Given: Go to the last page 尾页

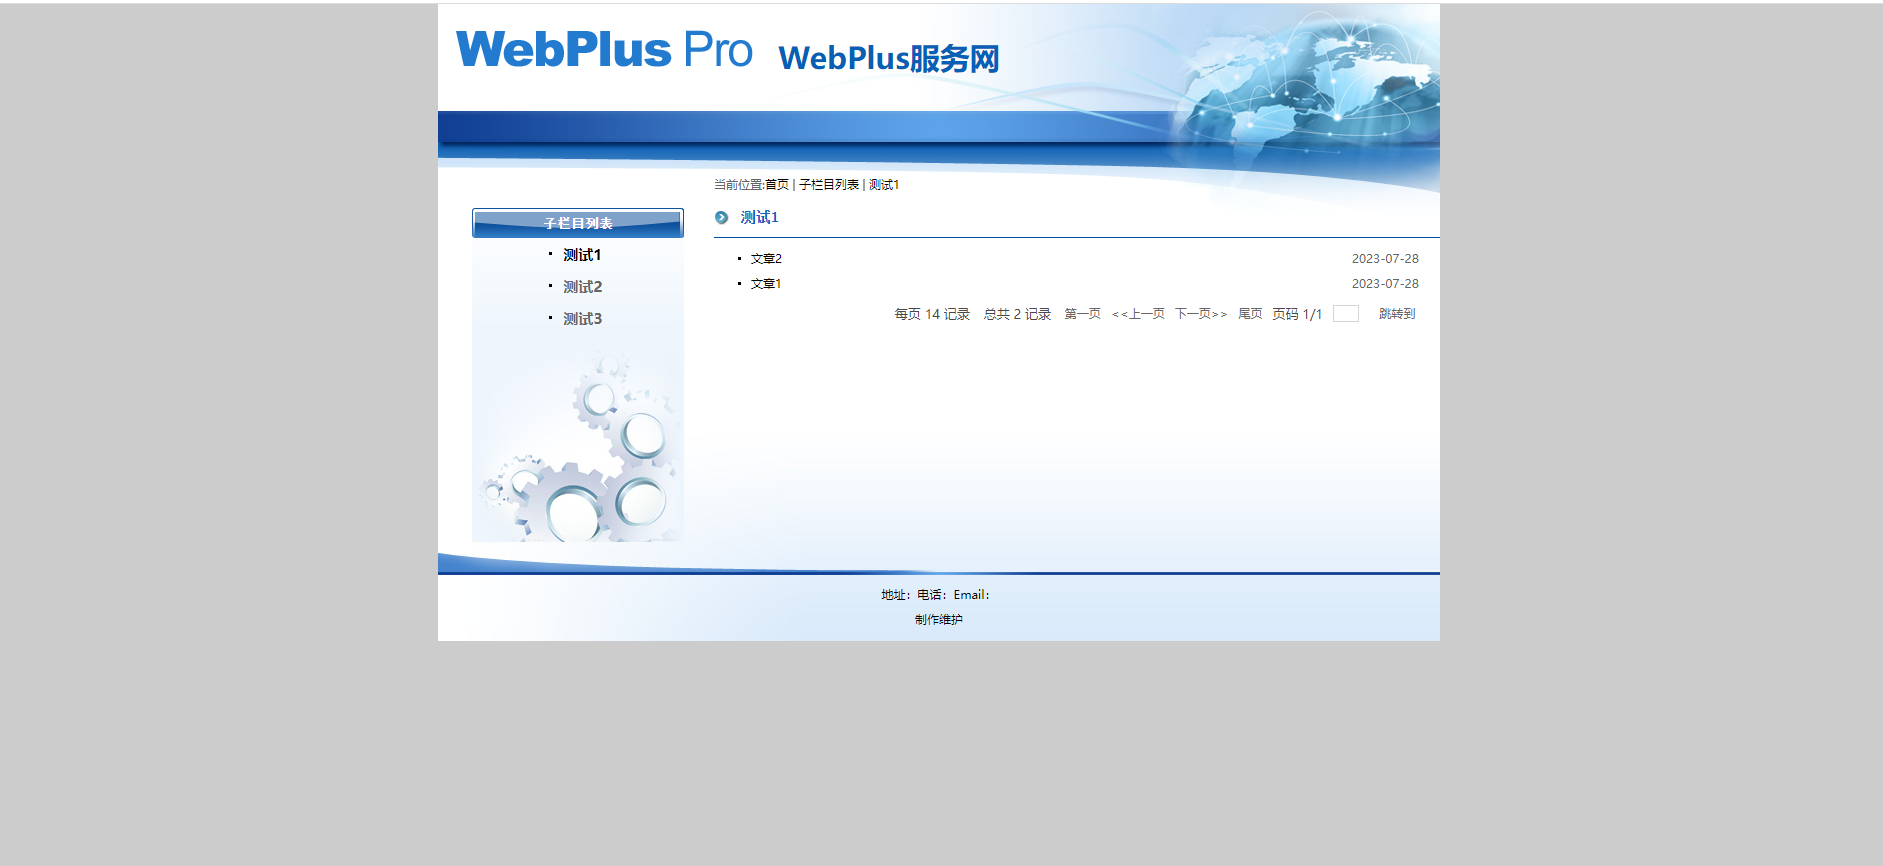Looking at the screenshot, I should (1250, 314).
